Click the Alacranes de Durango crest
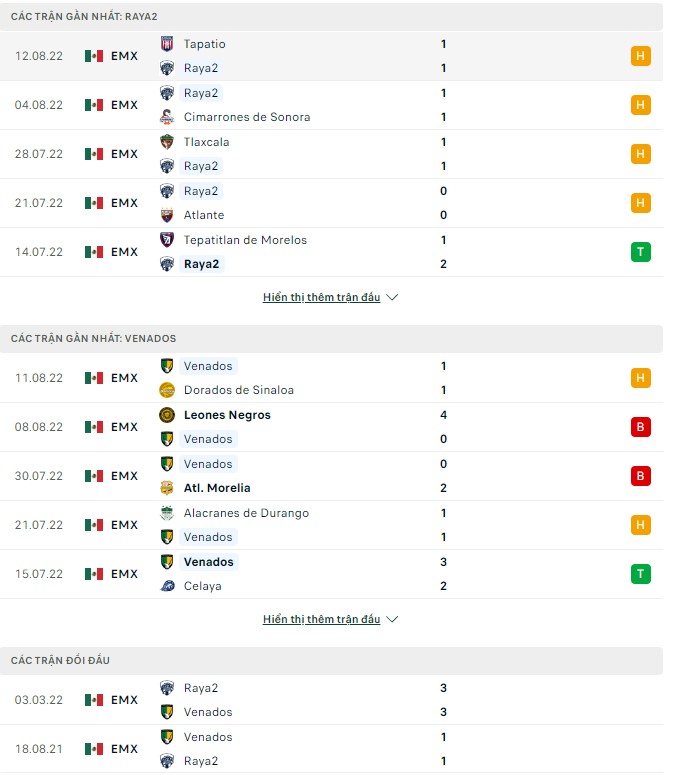 point(167,513)
